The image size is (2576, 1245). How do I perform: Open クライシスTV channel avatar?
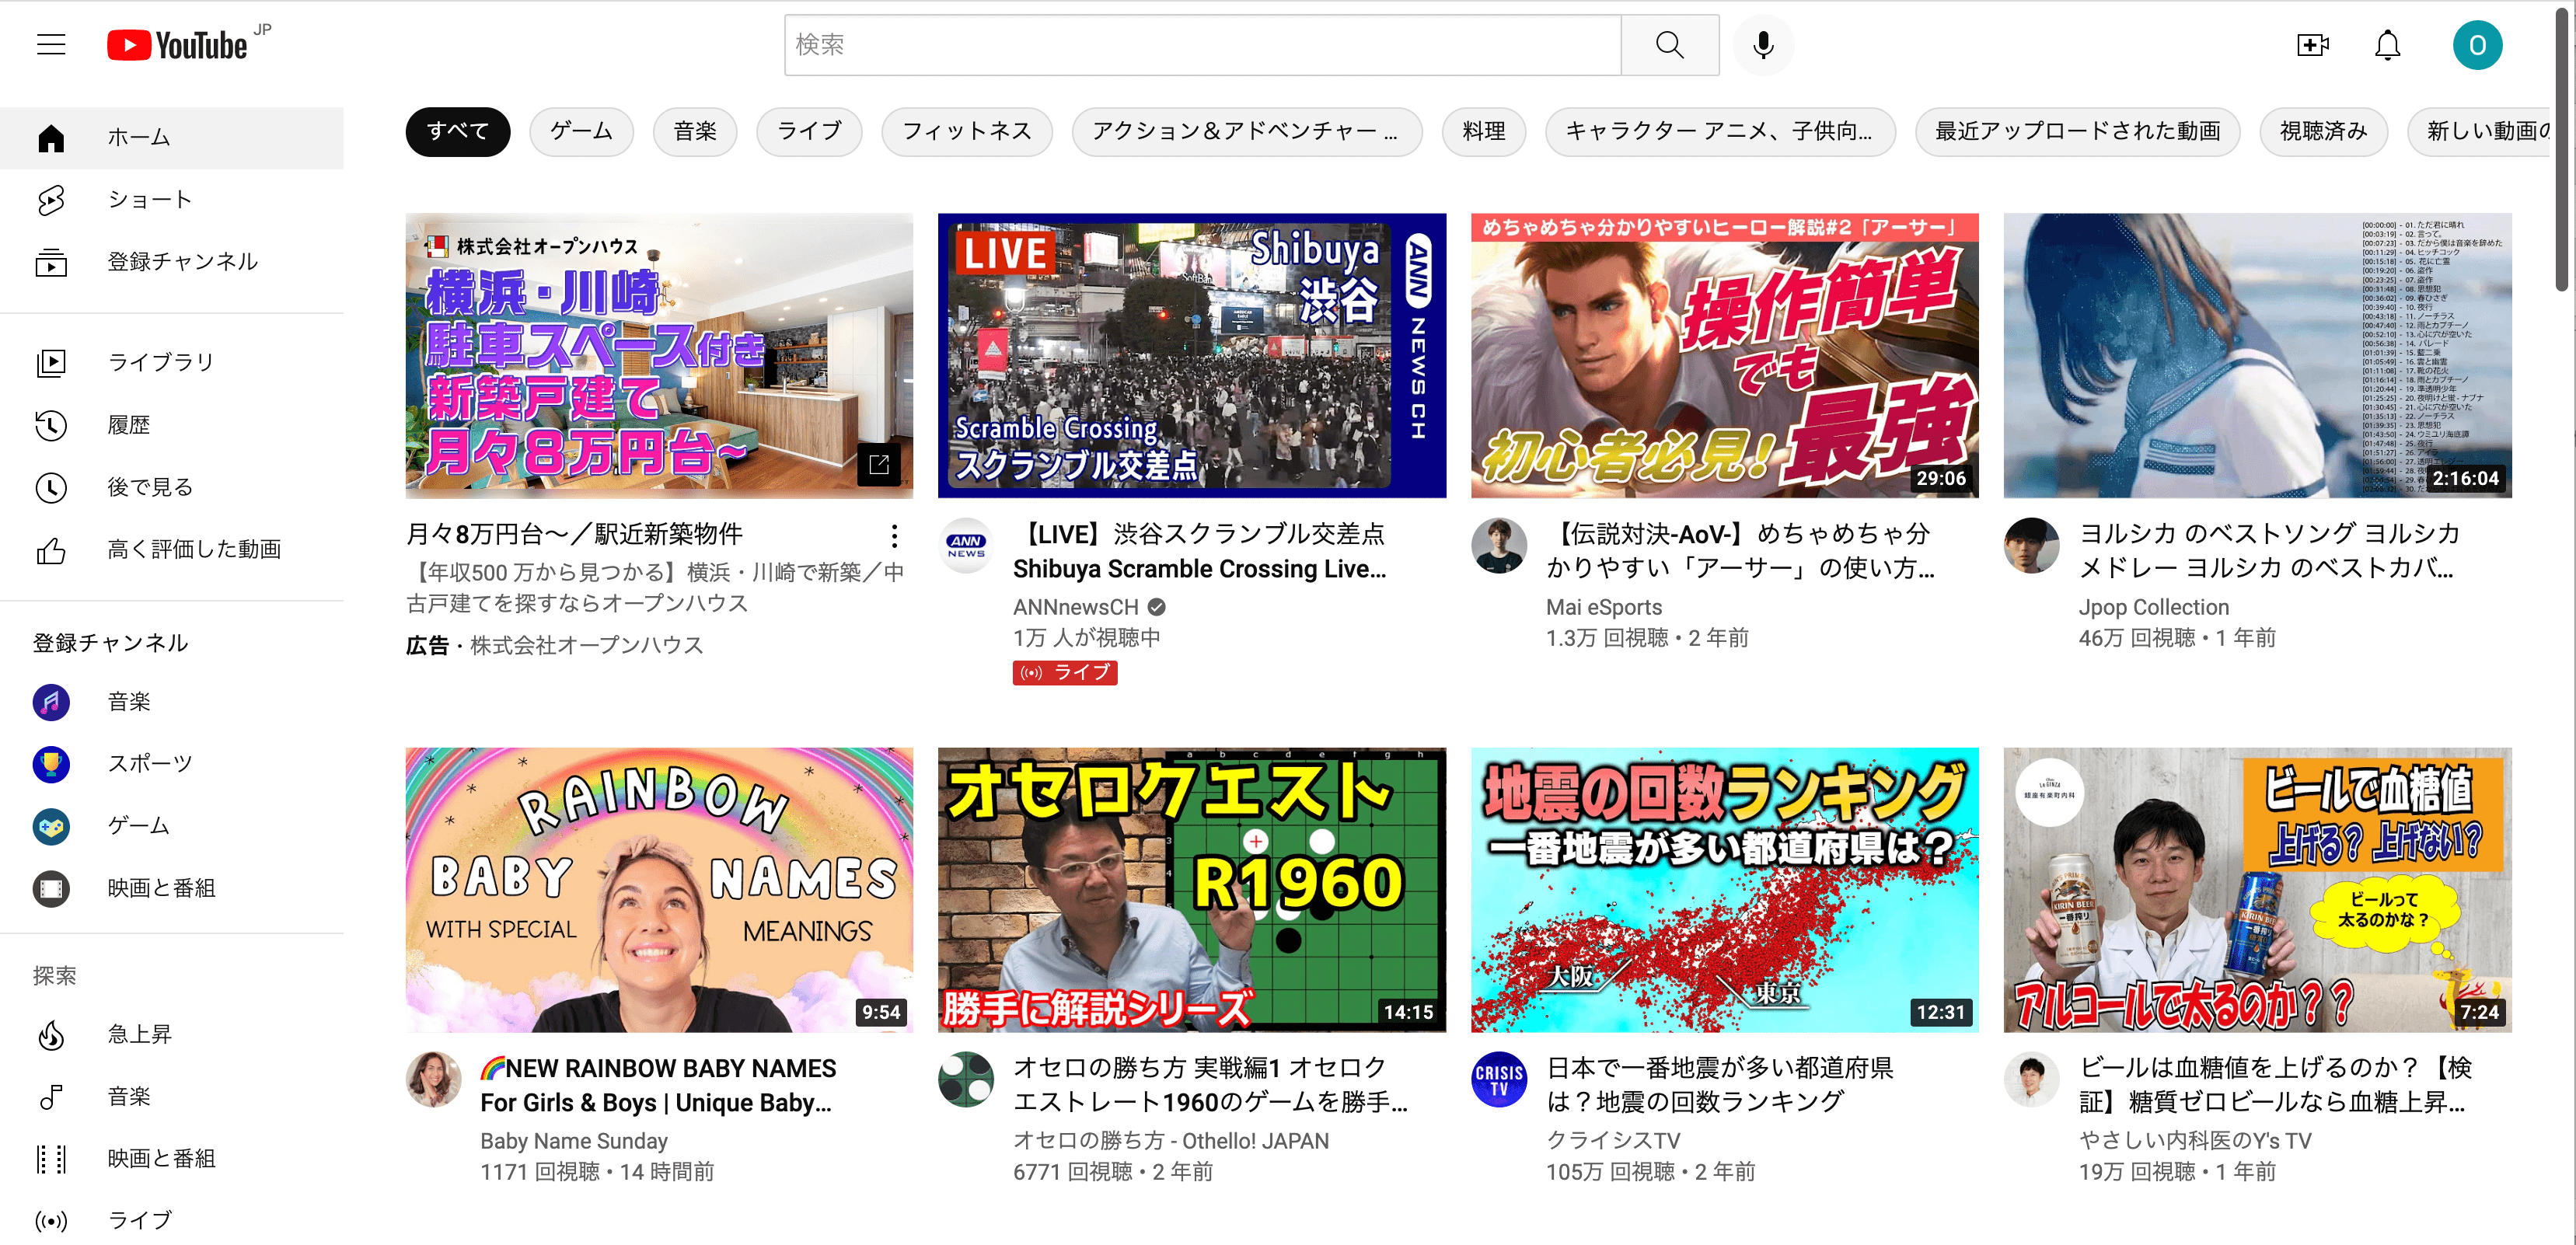click(x=1498, y=1079)
